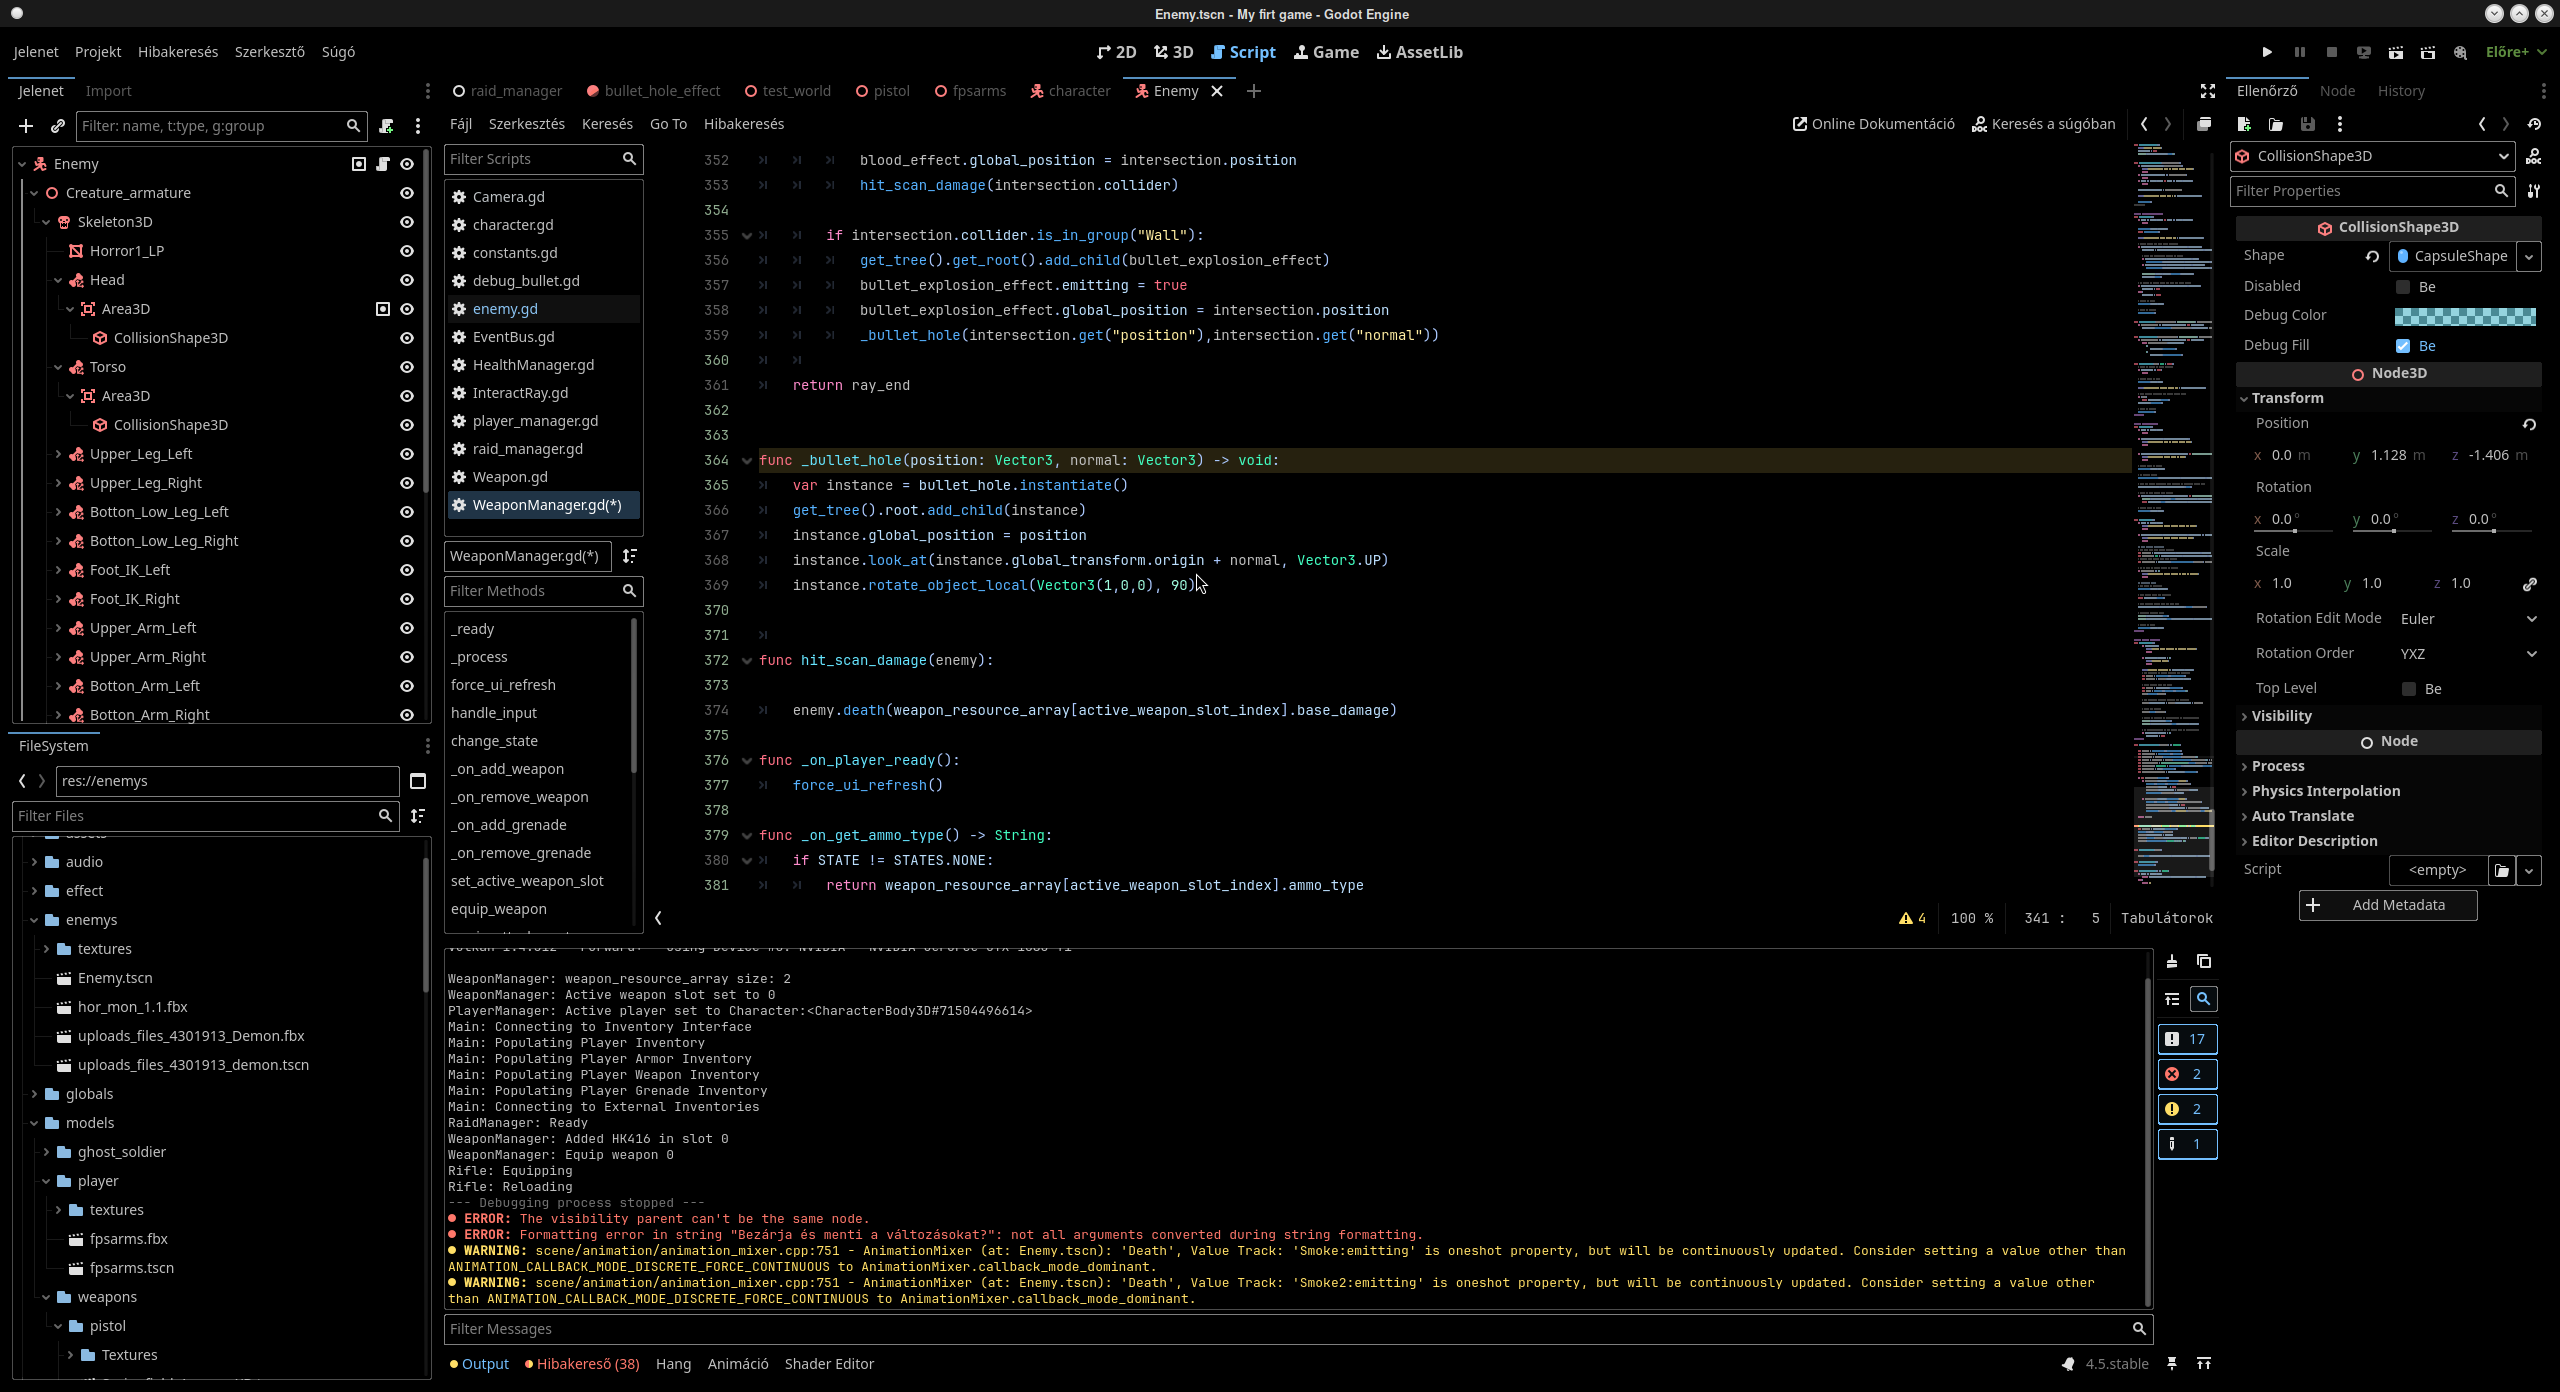Uncheck the Debug Fill checkbox

[2404, 346]
